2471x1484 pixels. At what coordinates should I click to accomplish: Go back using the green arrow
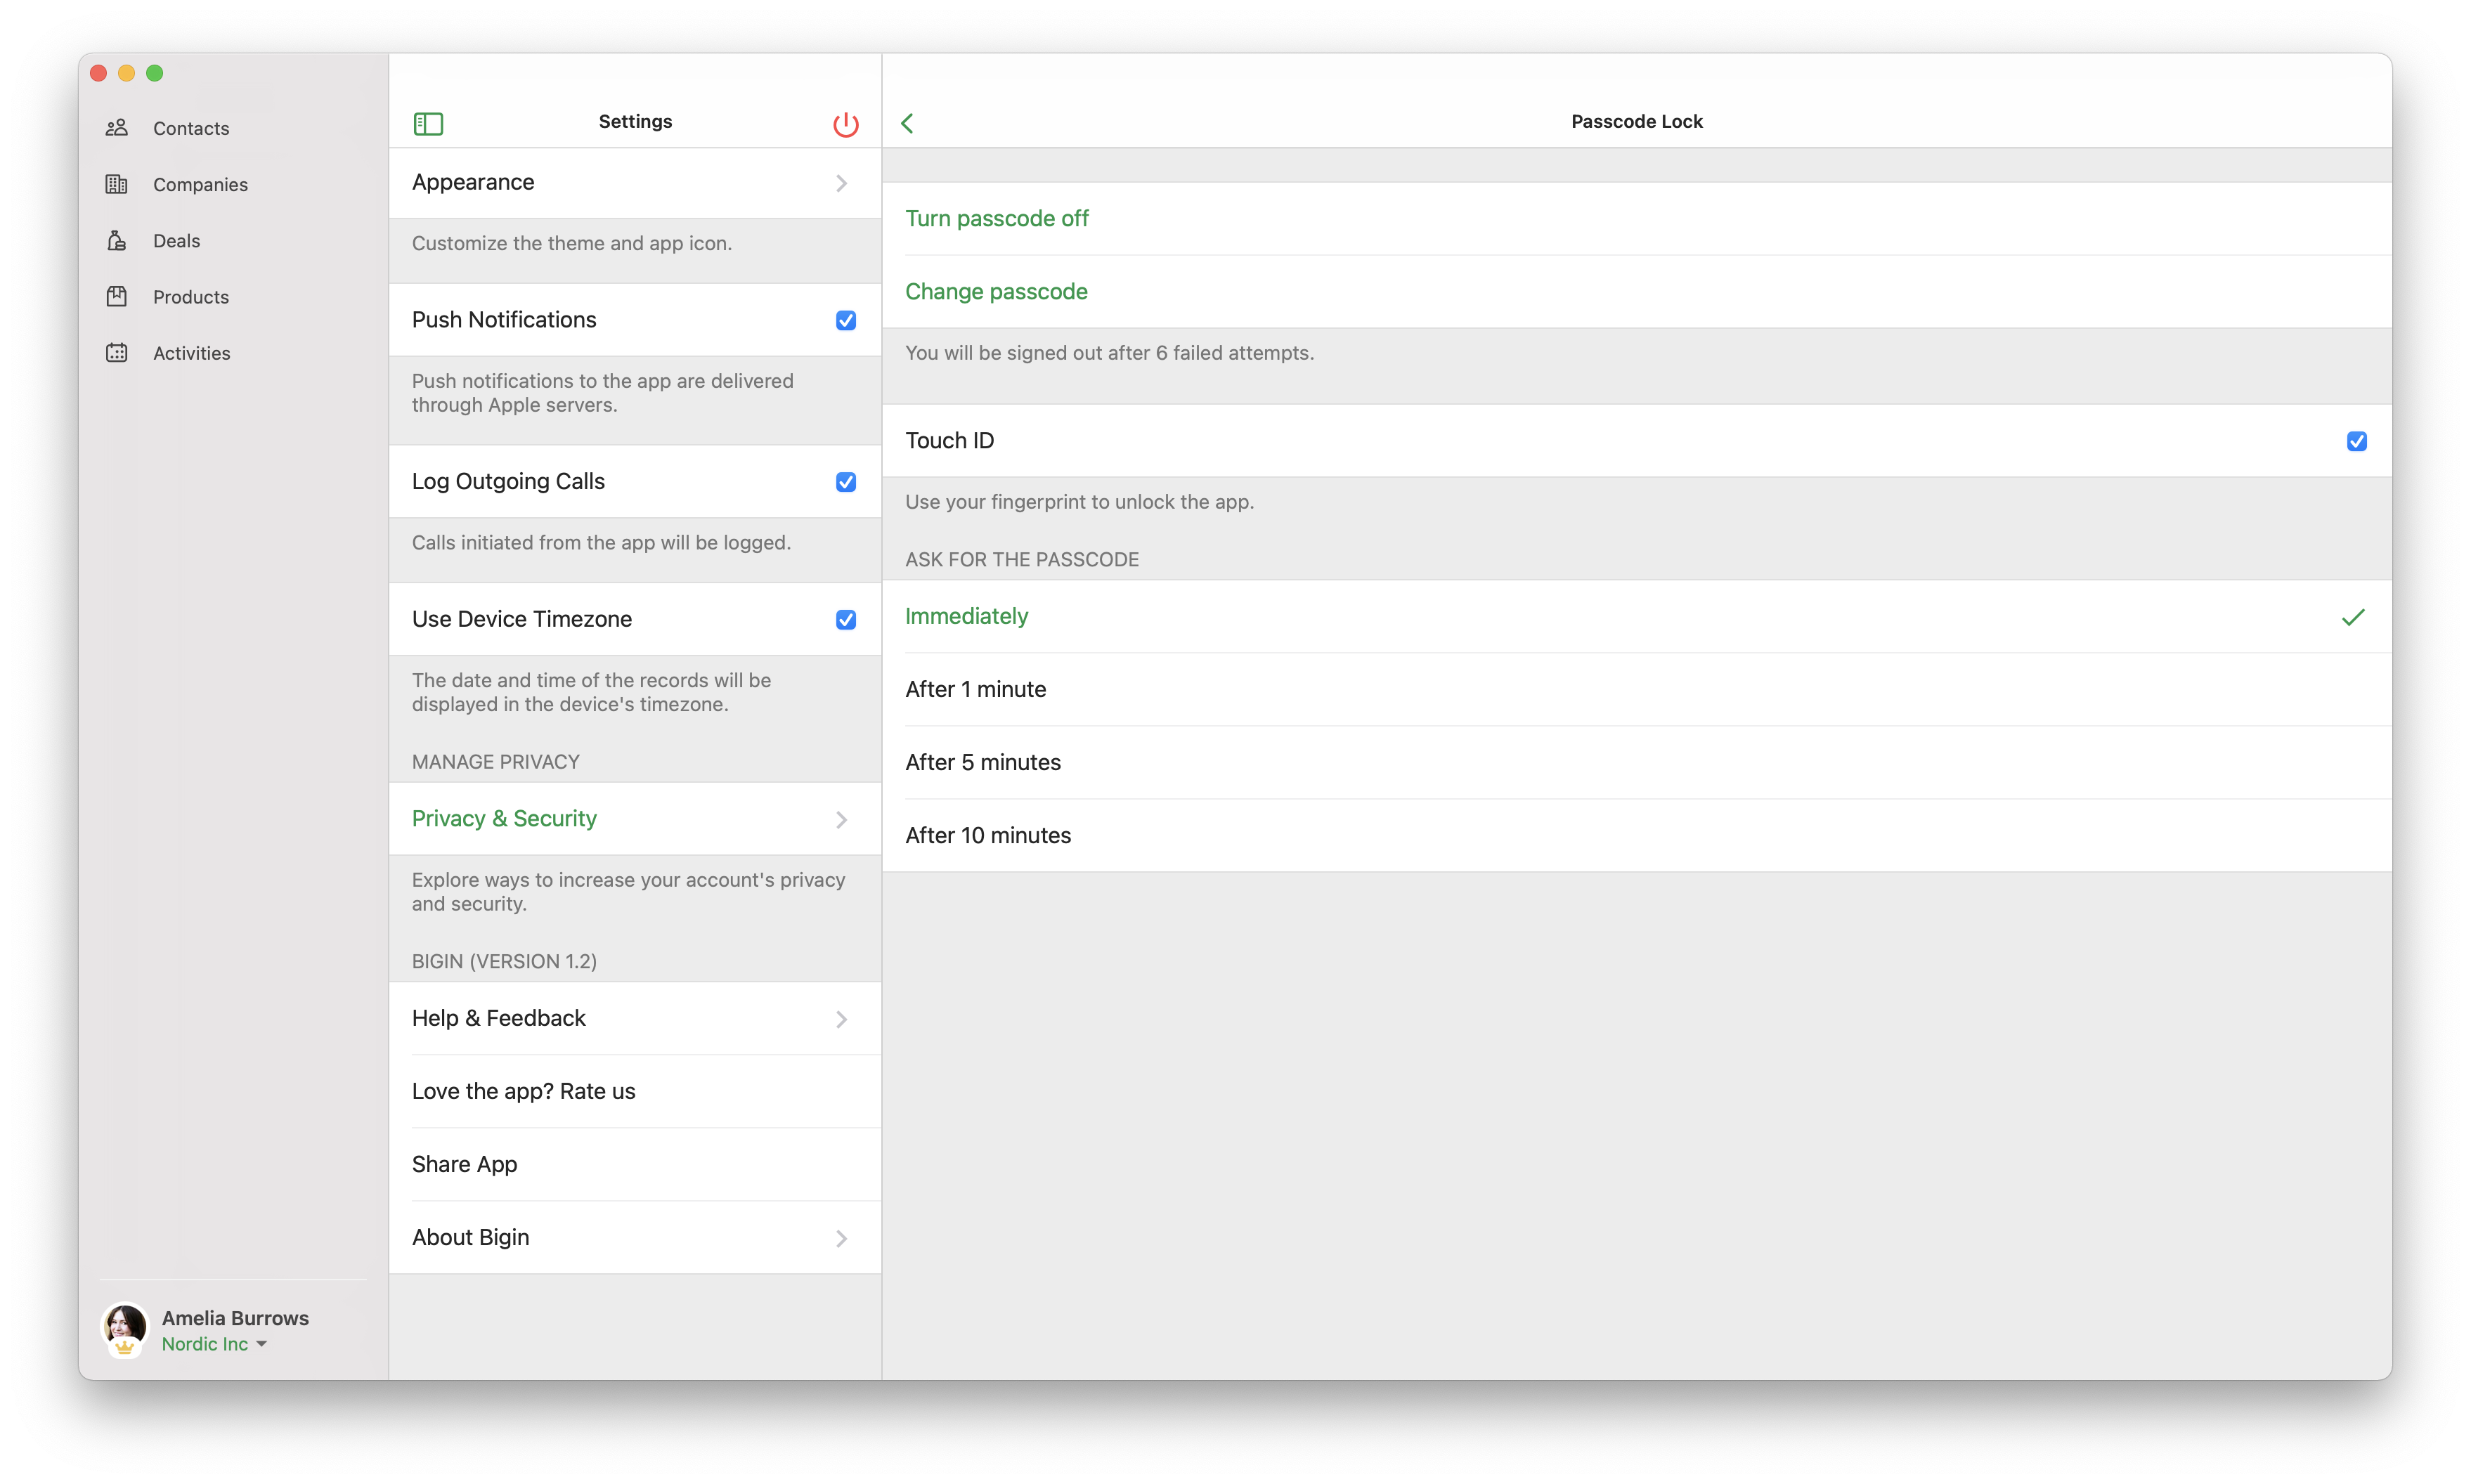pyautogui.click(x=907, y=123)
